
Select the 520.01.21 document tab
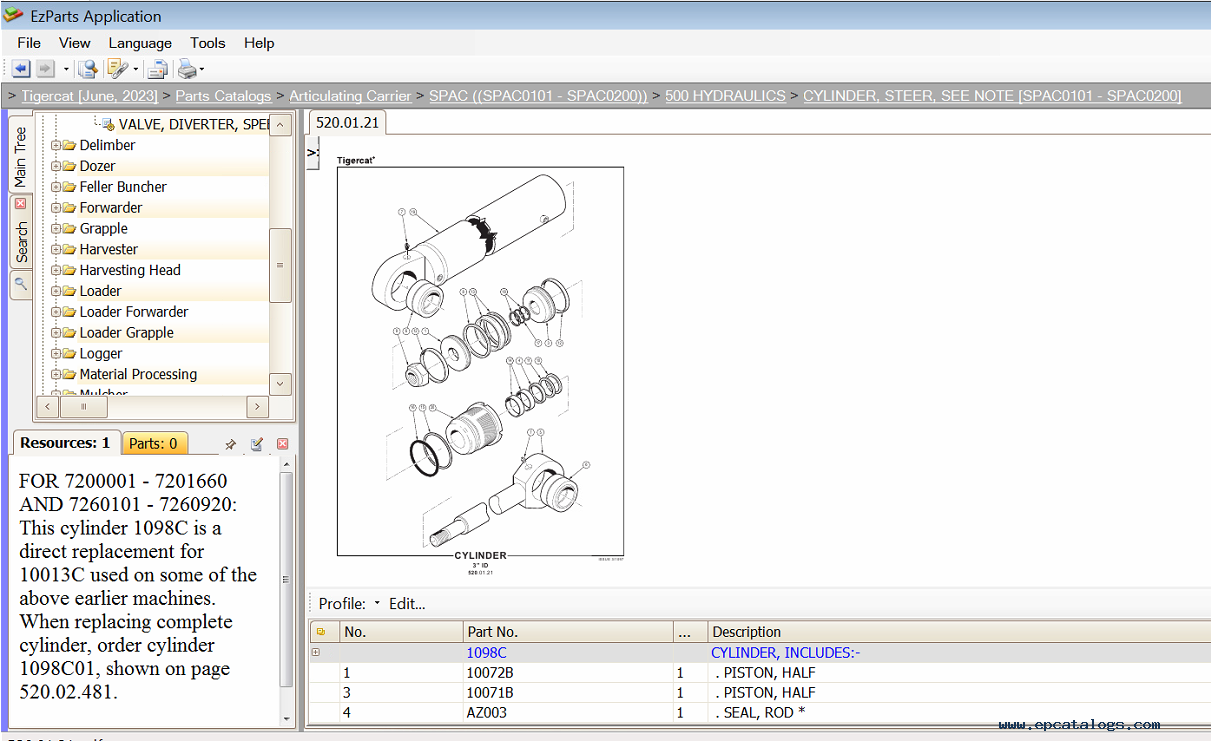click(347, 122)
